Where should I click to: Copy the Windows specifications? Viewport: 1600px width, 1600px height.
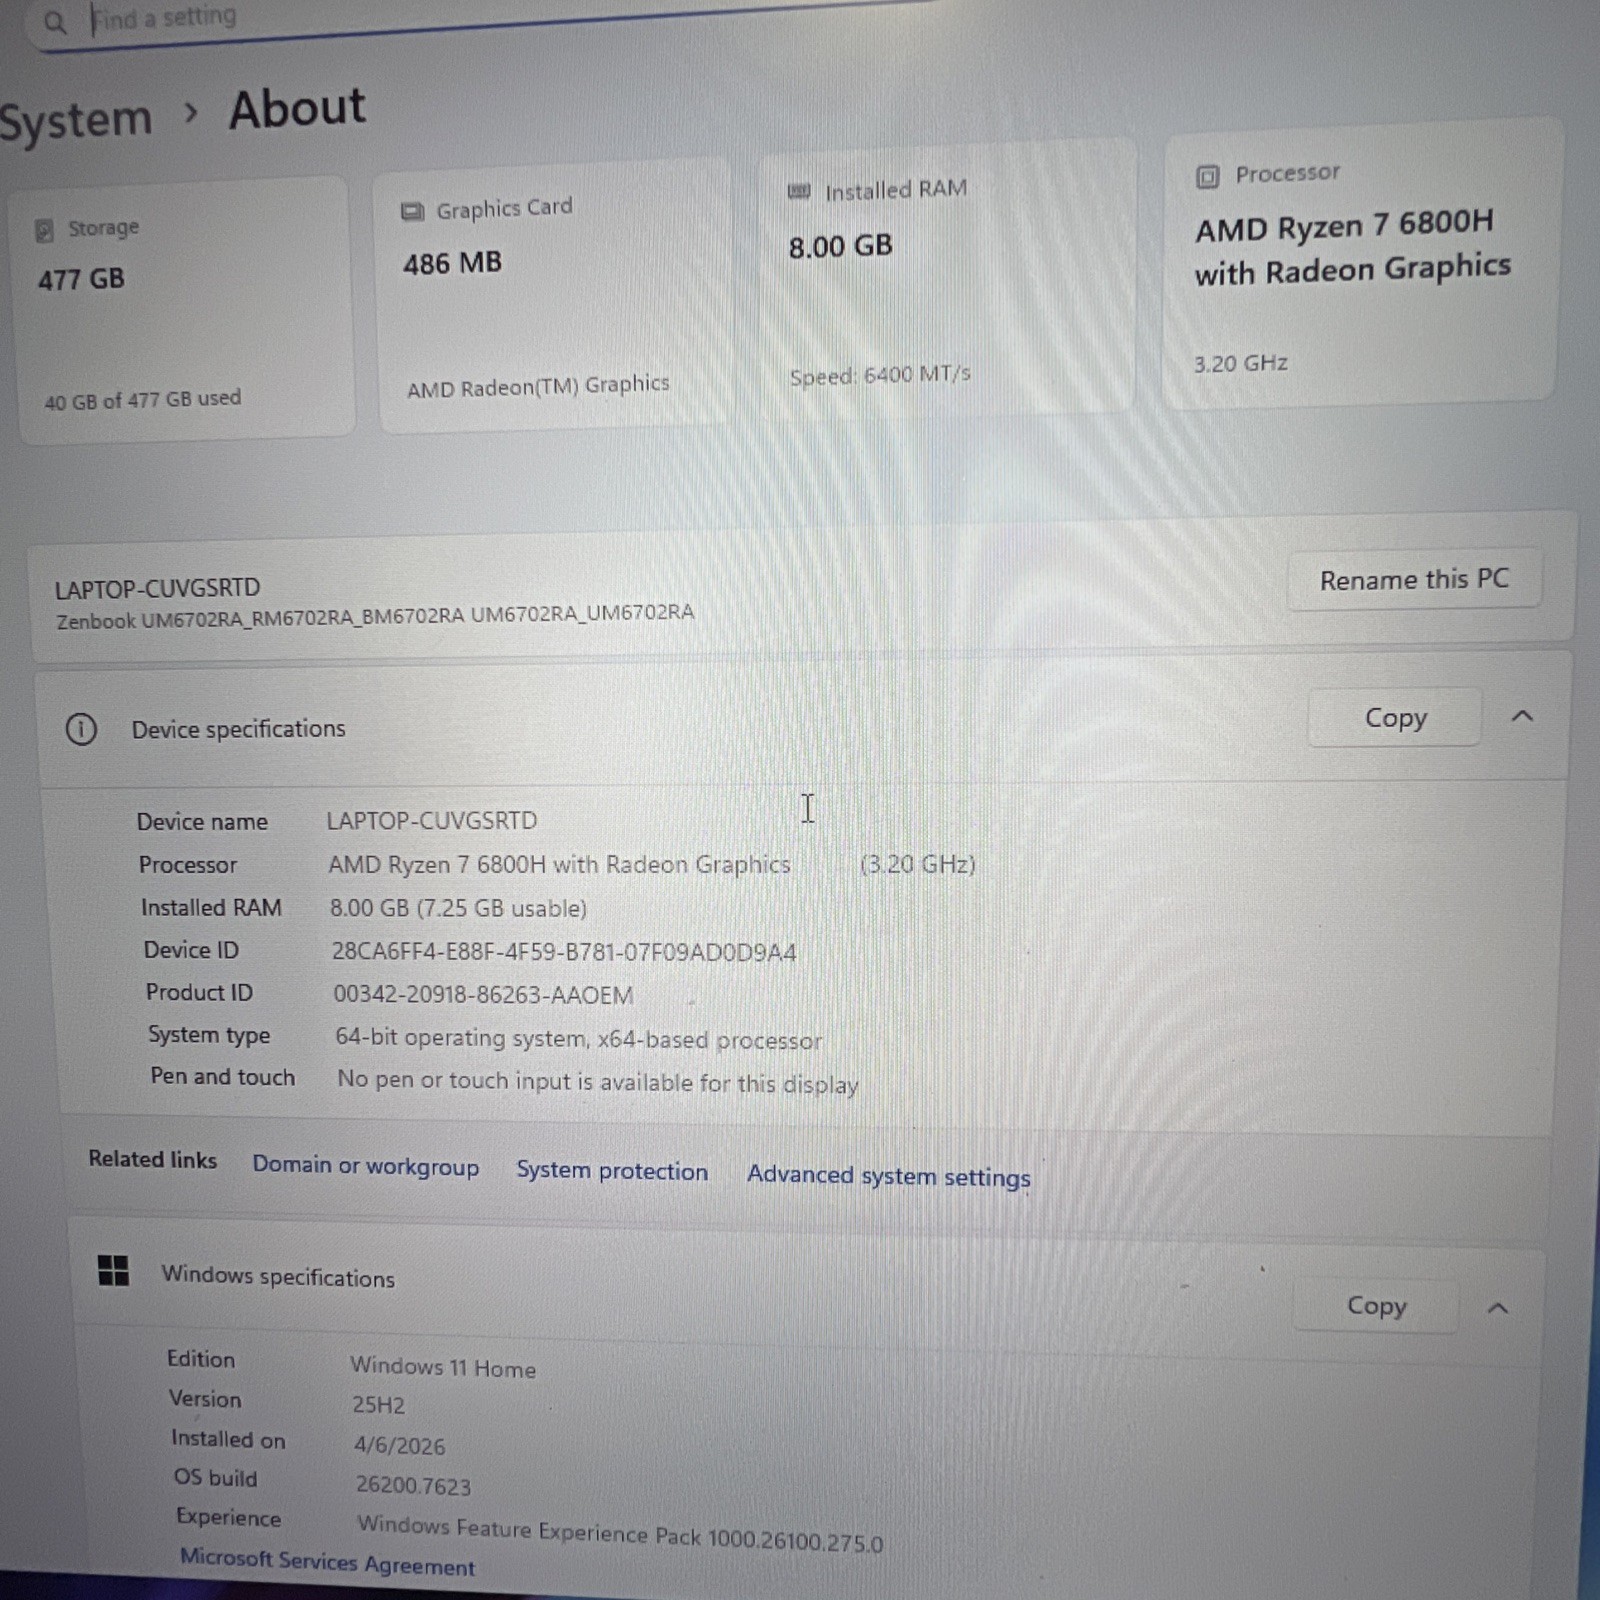[x=1376, y=1305]
